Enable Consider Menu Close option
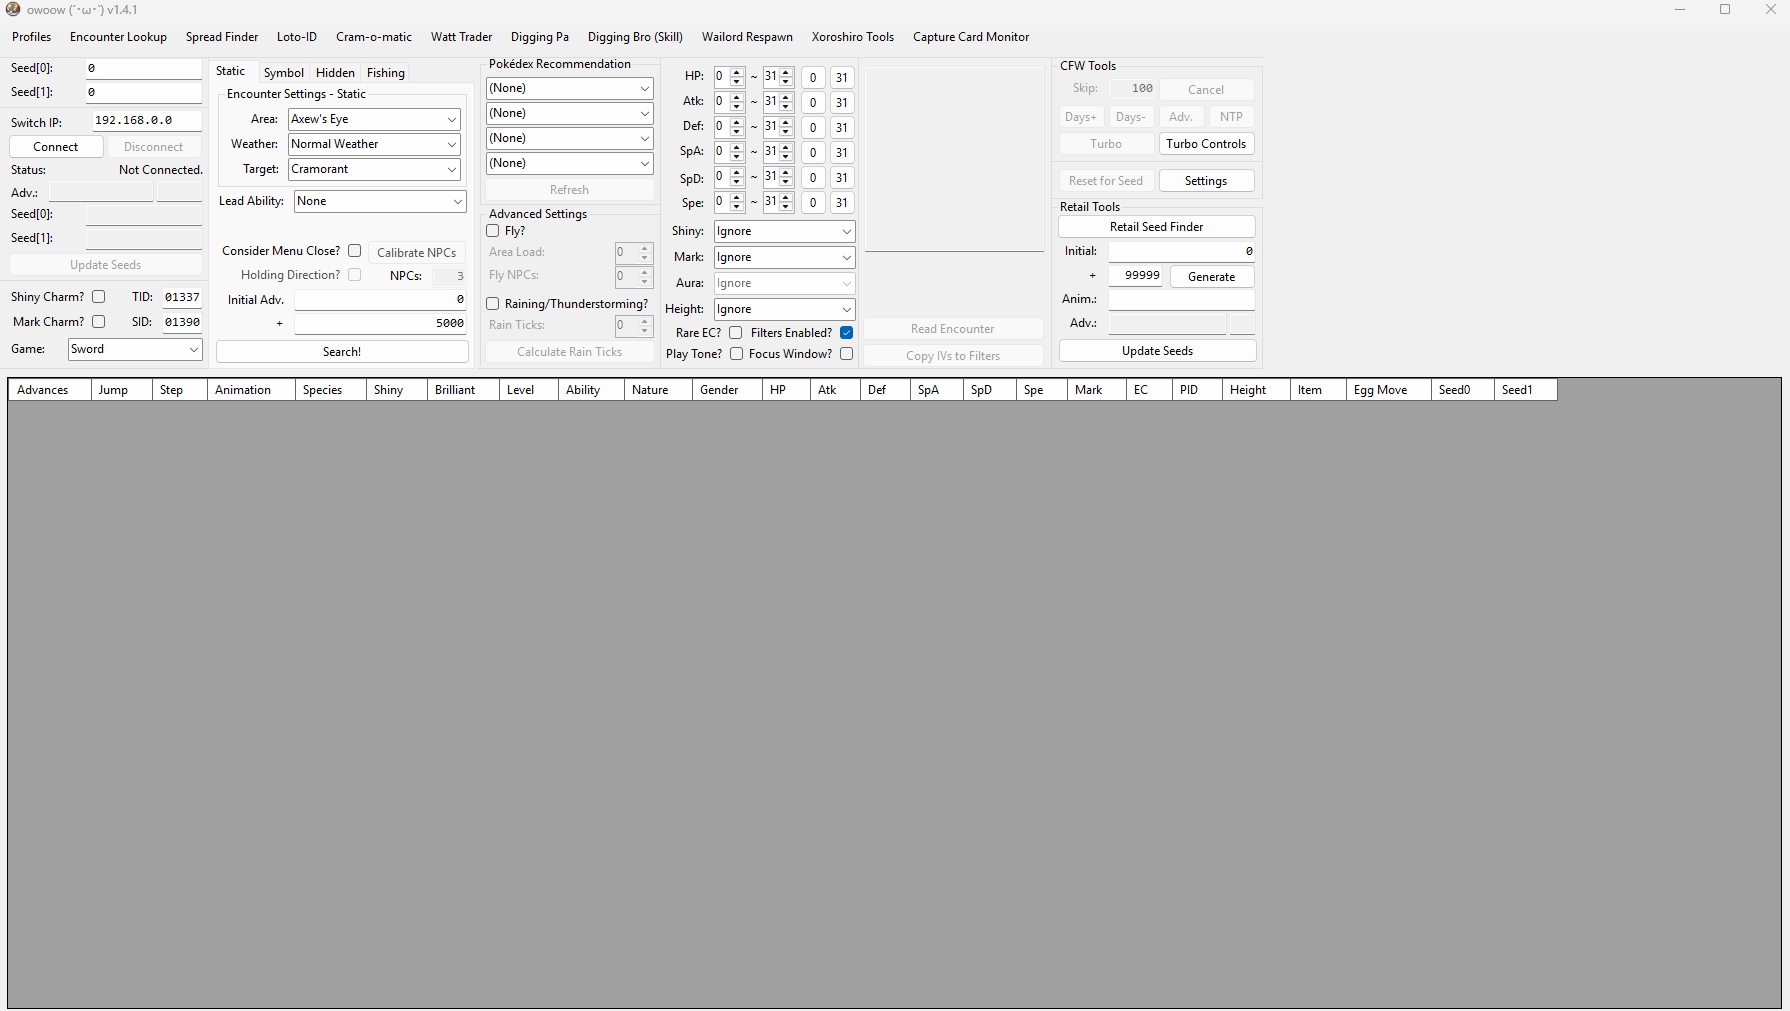1790x1011 pixels. (x=355, y=251)
